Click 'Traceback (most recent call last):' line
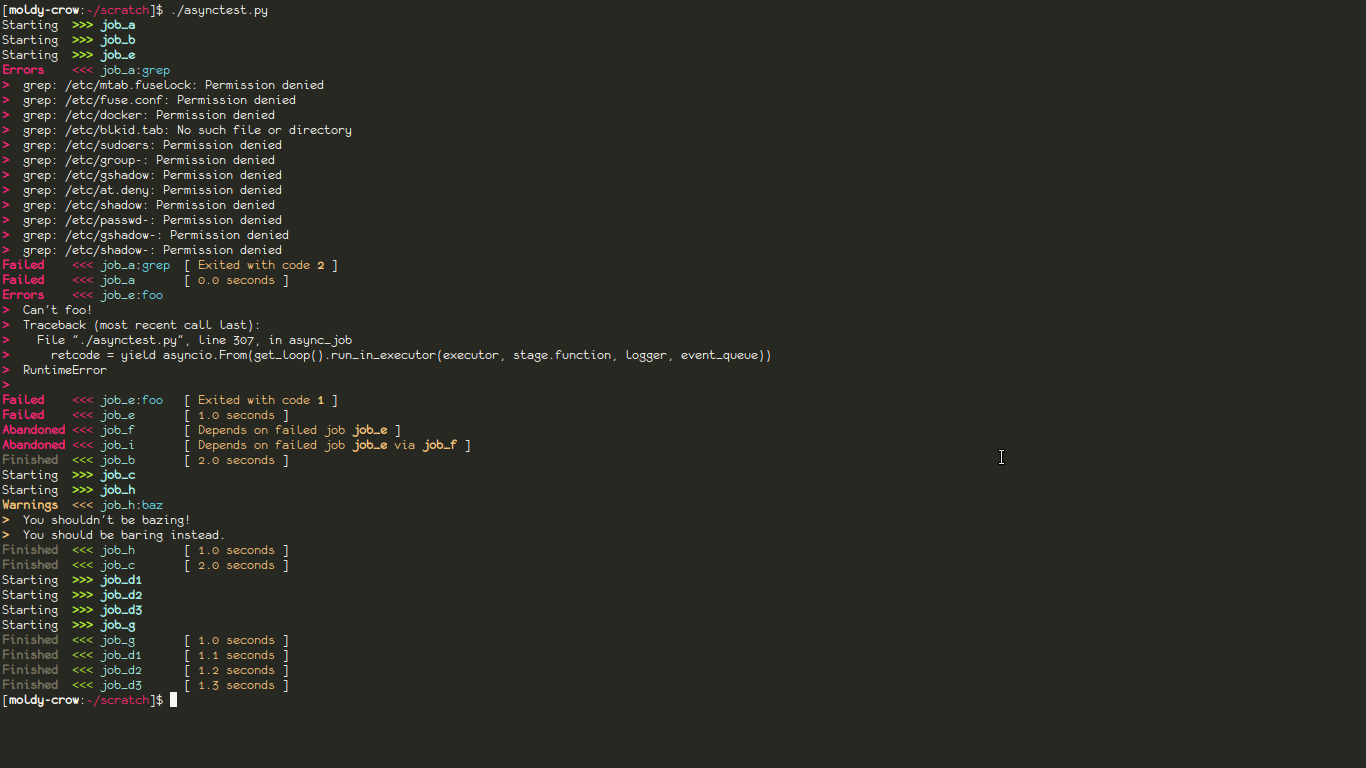1366x768 pixels. [x=141, y=325]
